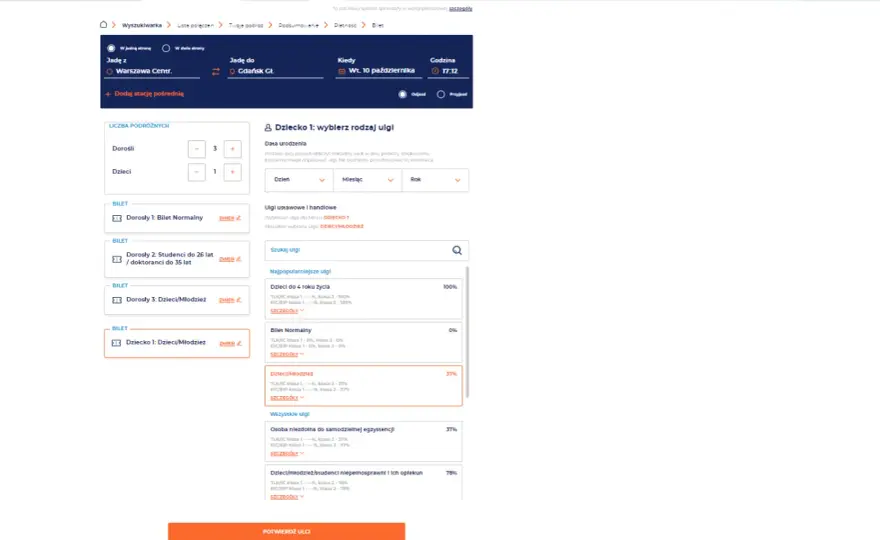880x540 pixels.
Task: Click calendar icon beside travel date
Action: click(x=342, y=71)
